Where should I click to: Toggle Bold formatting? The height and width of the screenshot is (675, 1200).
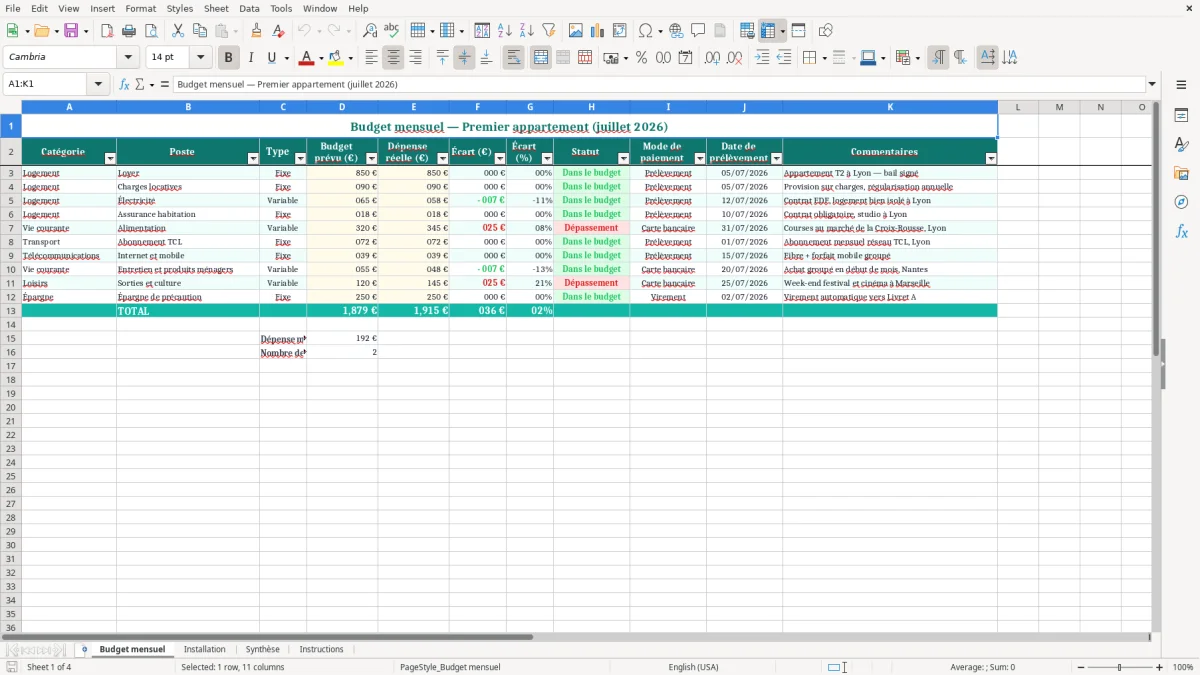[x=229, y=58]
